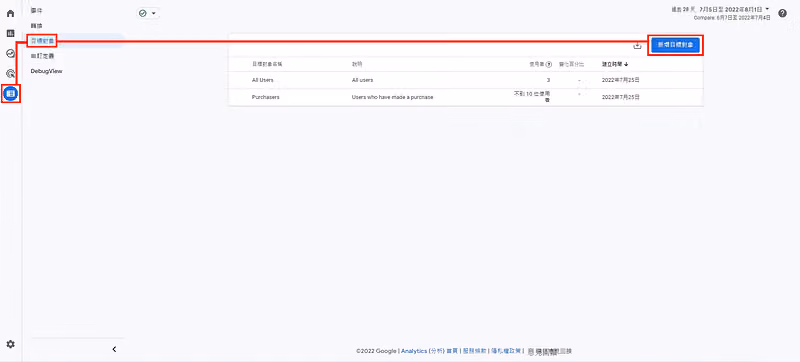The height and width of the screenshot is (362, 800).
Task: Click the feedback link in footer
Action: (x=550, y=351)
